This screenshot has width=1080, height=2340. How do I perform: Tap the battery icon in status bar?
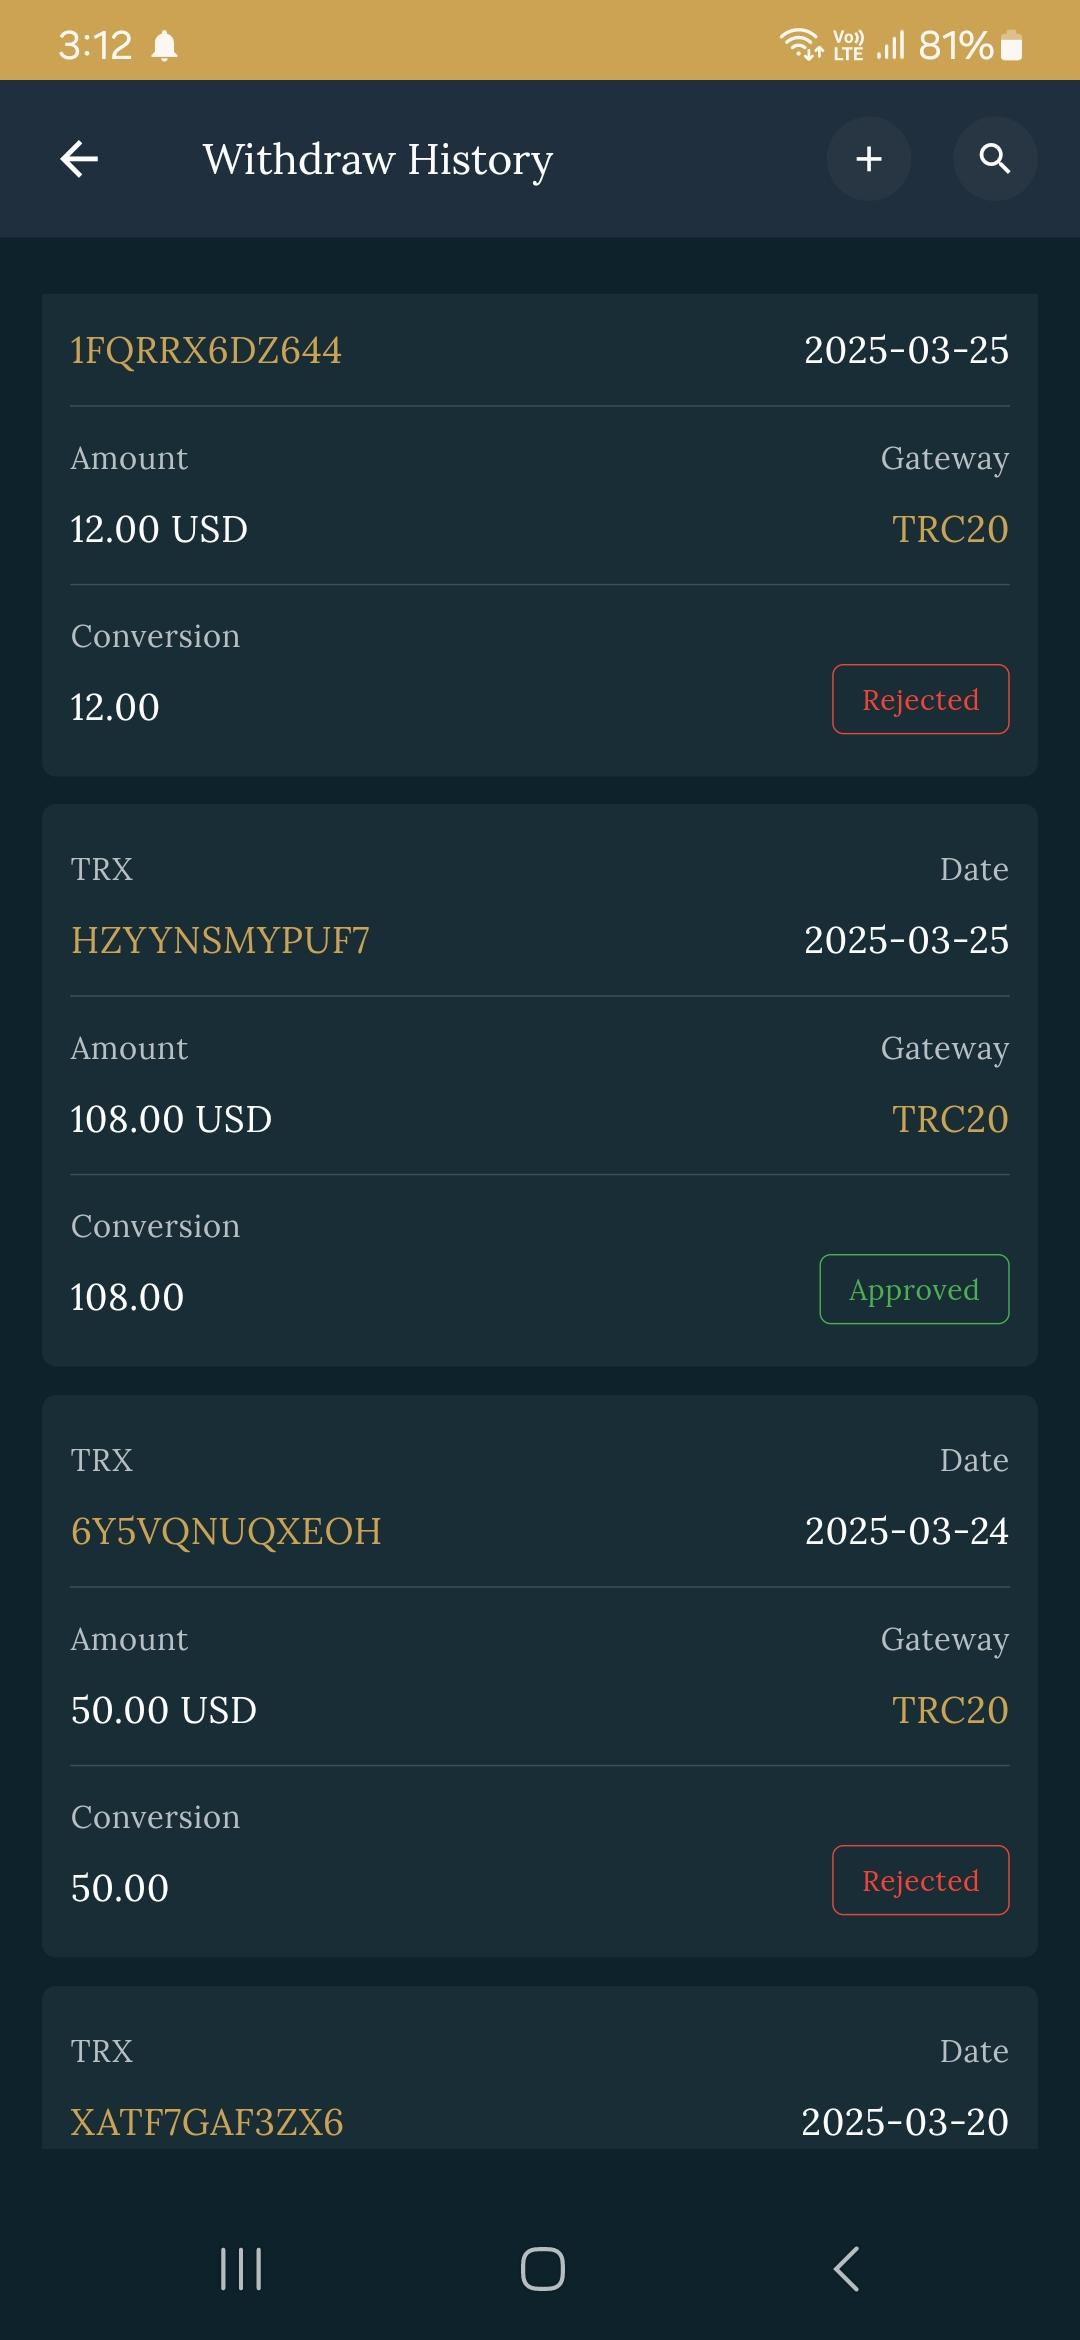click(1011, 46)
